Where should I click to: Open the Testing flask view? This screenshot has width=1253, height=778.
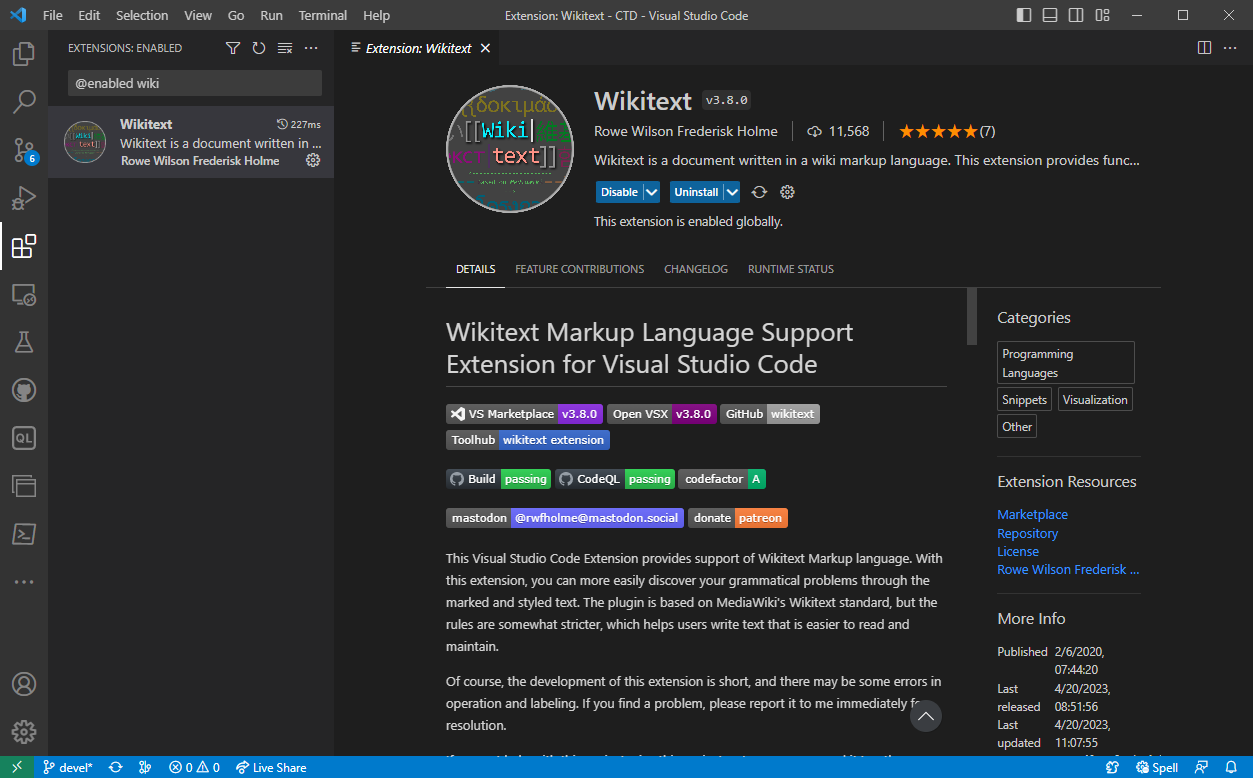click(23, 342)
